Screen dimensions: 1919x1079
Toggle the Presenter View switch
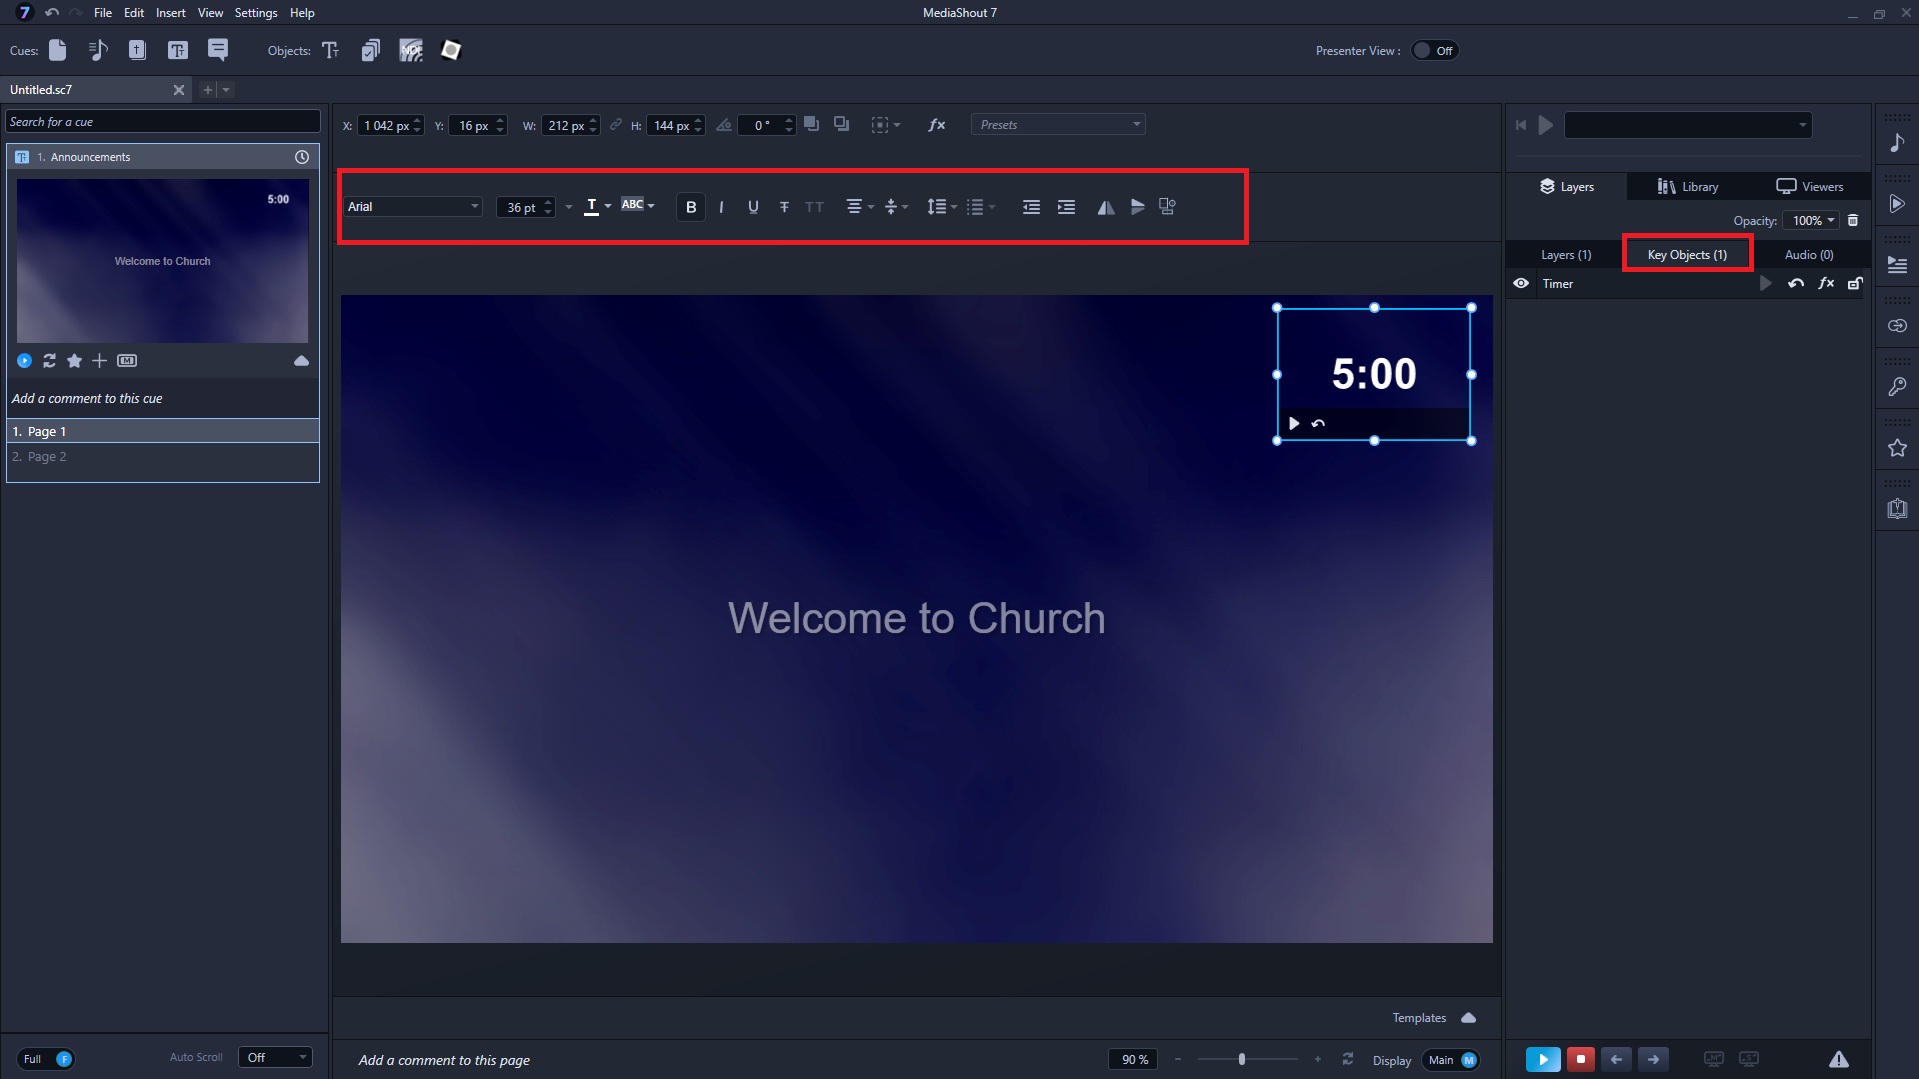click(x=1434, y=51)
